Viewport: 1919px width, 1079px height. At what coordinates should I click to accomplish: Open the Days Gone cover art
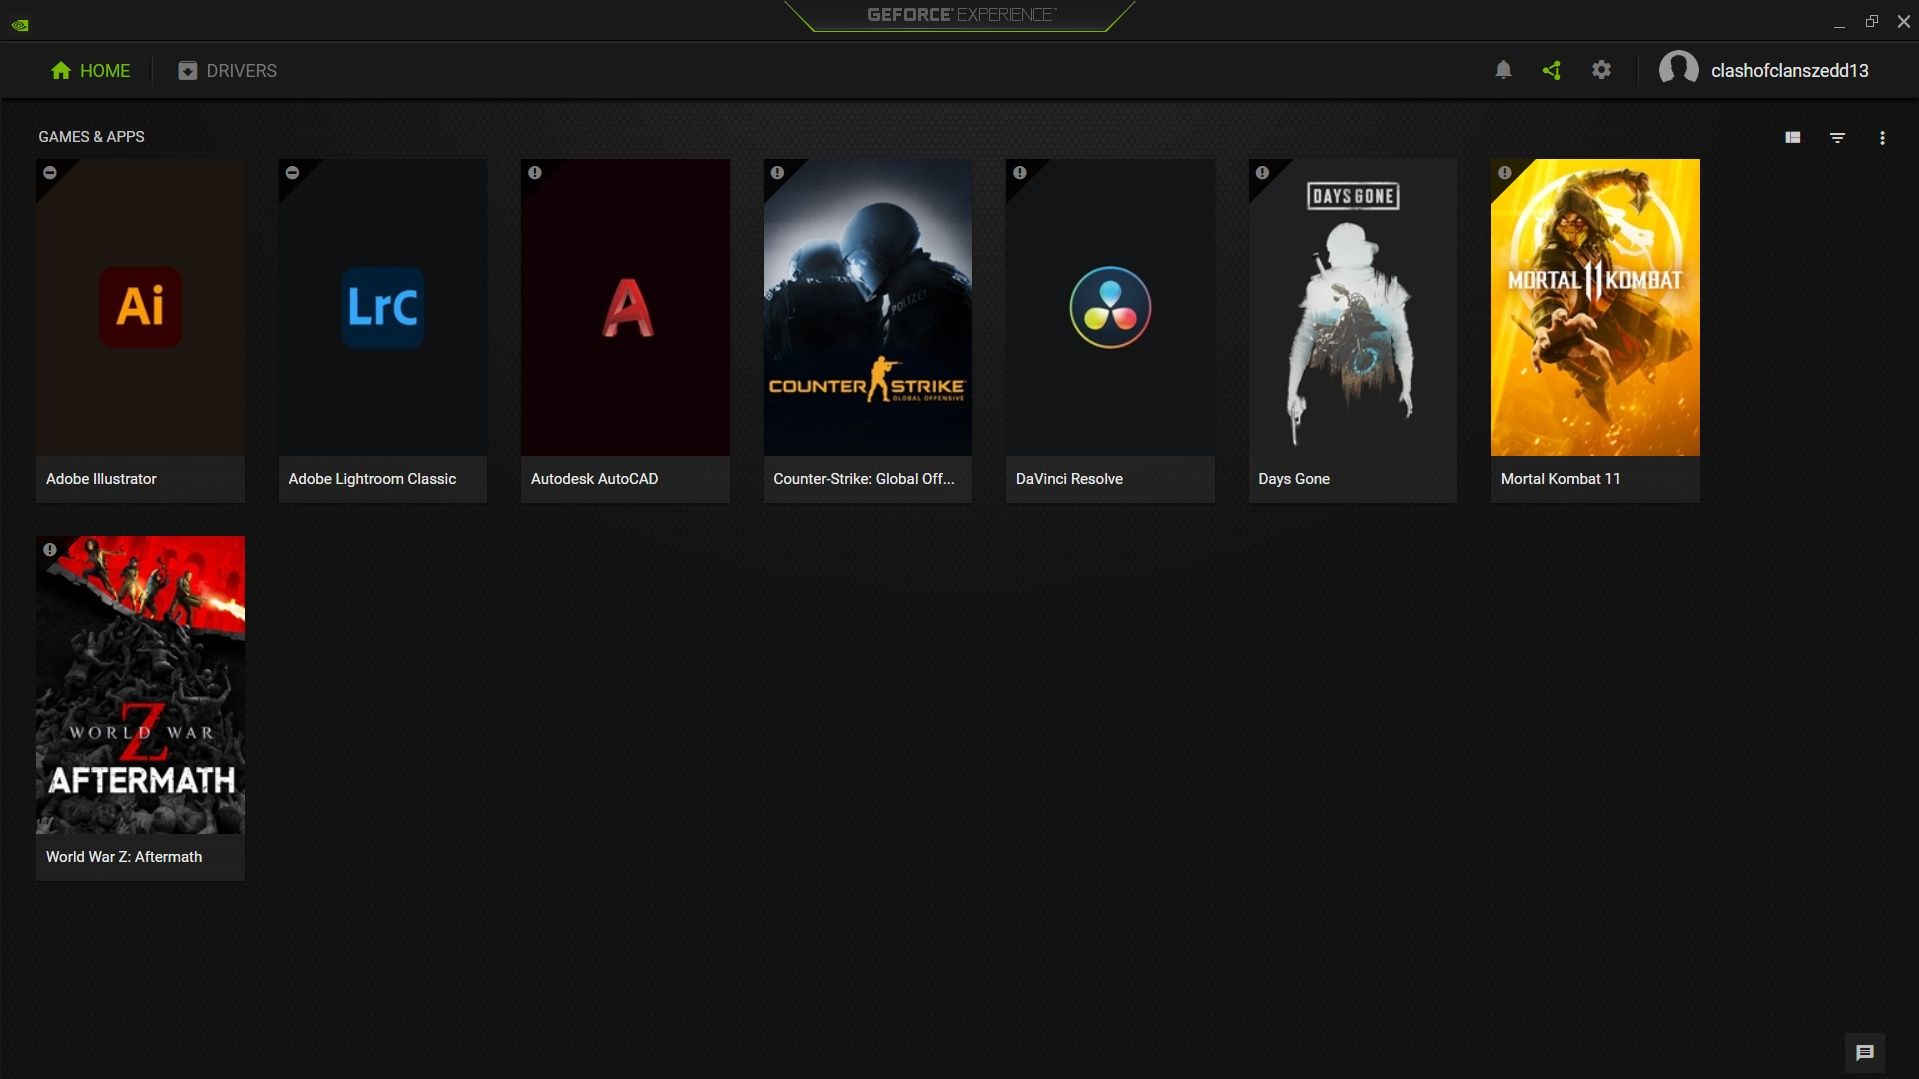coord(1352,307)
